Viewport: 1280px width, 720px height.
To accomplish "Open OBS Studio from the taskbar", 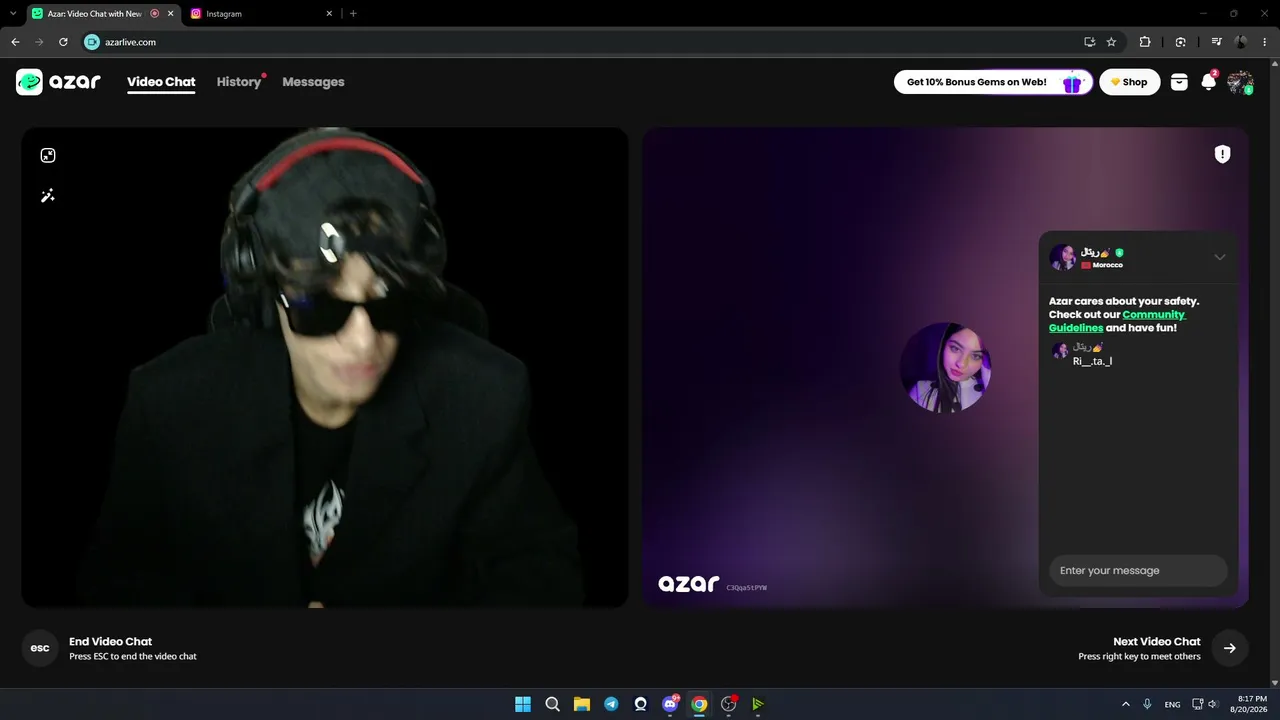I will click(729, 704).
